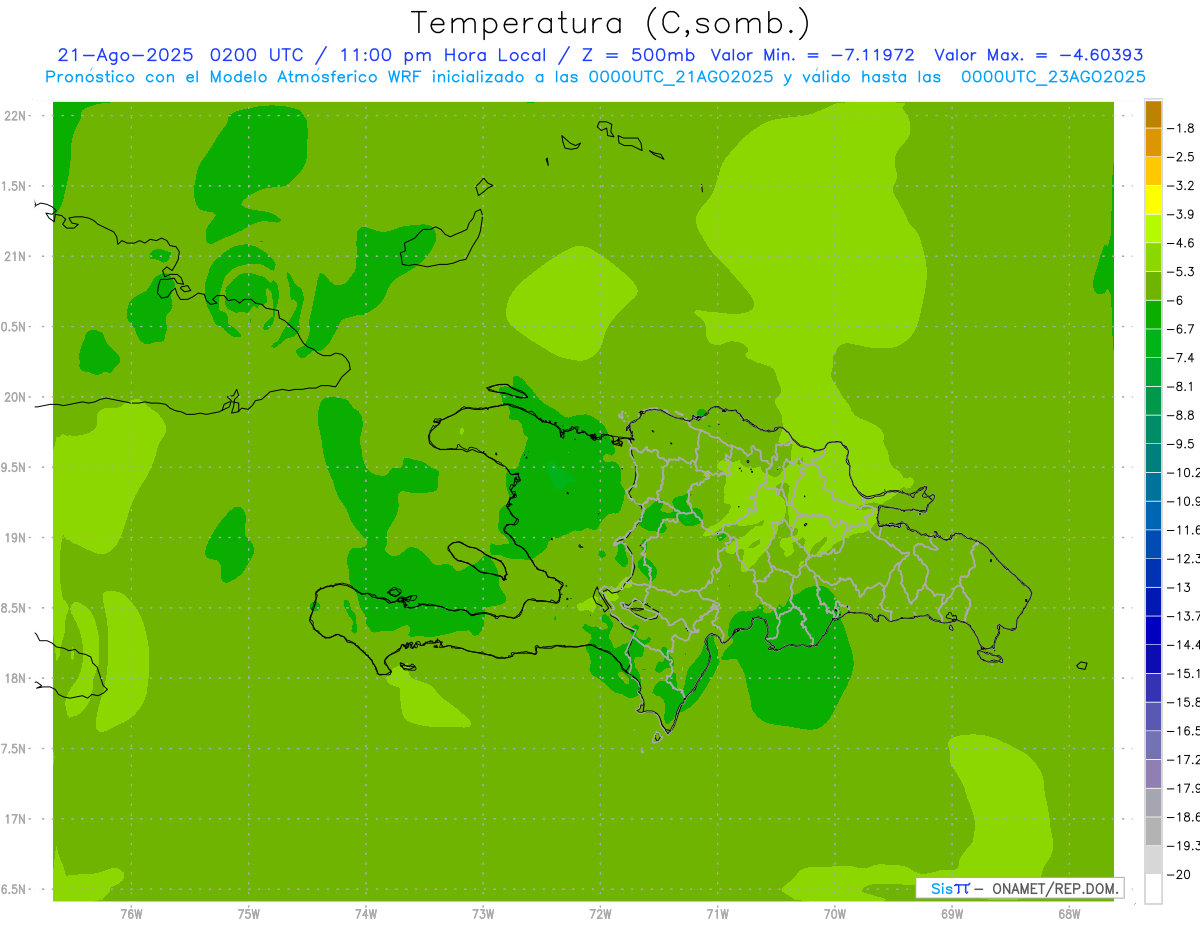
Task: Click the title "Temperatura (C,somb.)"
Action: (611, 22)
